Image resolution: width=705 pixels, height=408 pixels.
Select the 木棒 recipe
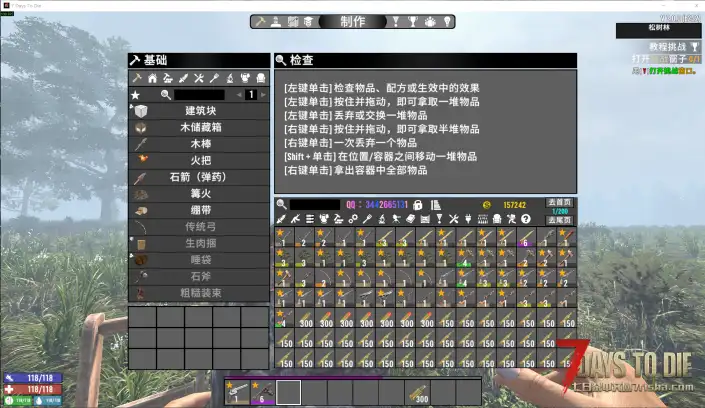point(199,144)
